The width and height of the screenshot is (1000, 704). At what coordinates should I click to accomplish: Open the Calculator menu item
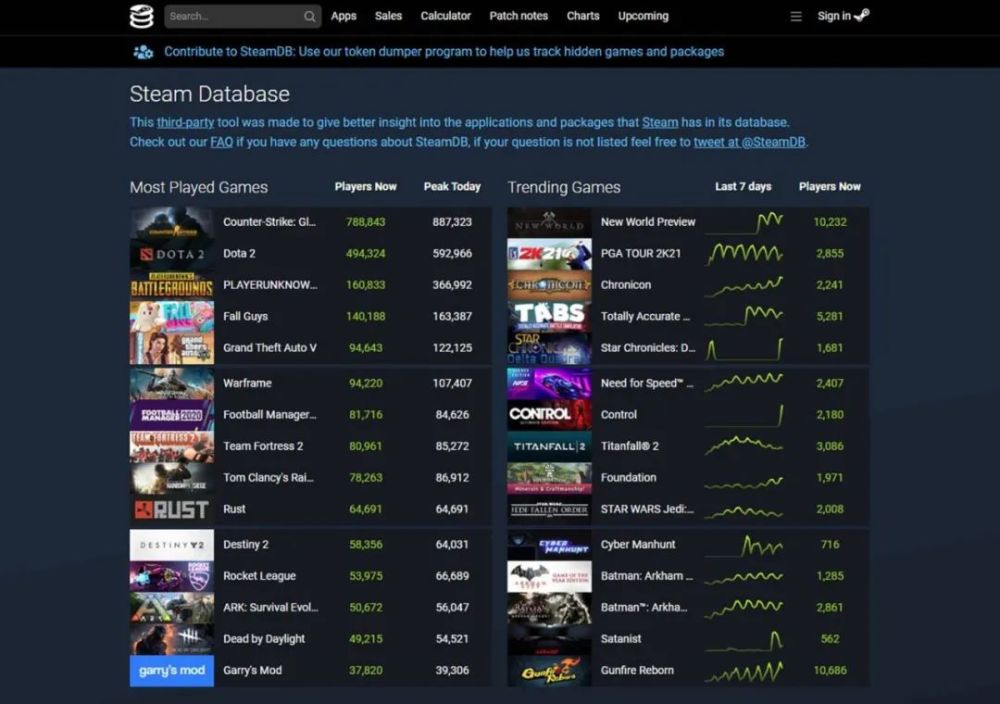coord(445,16)
